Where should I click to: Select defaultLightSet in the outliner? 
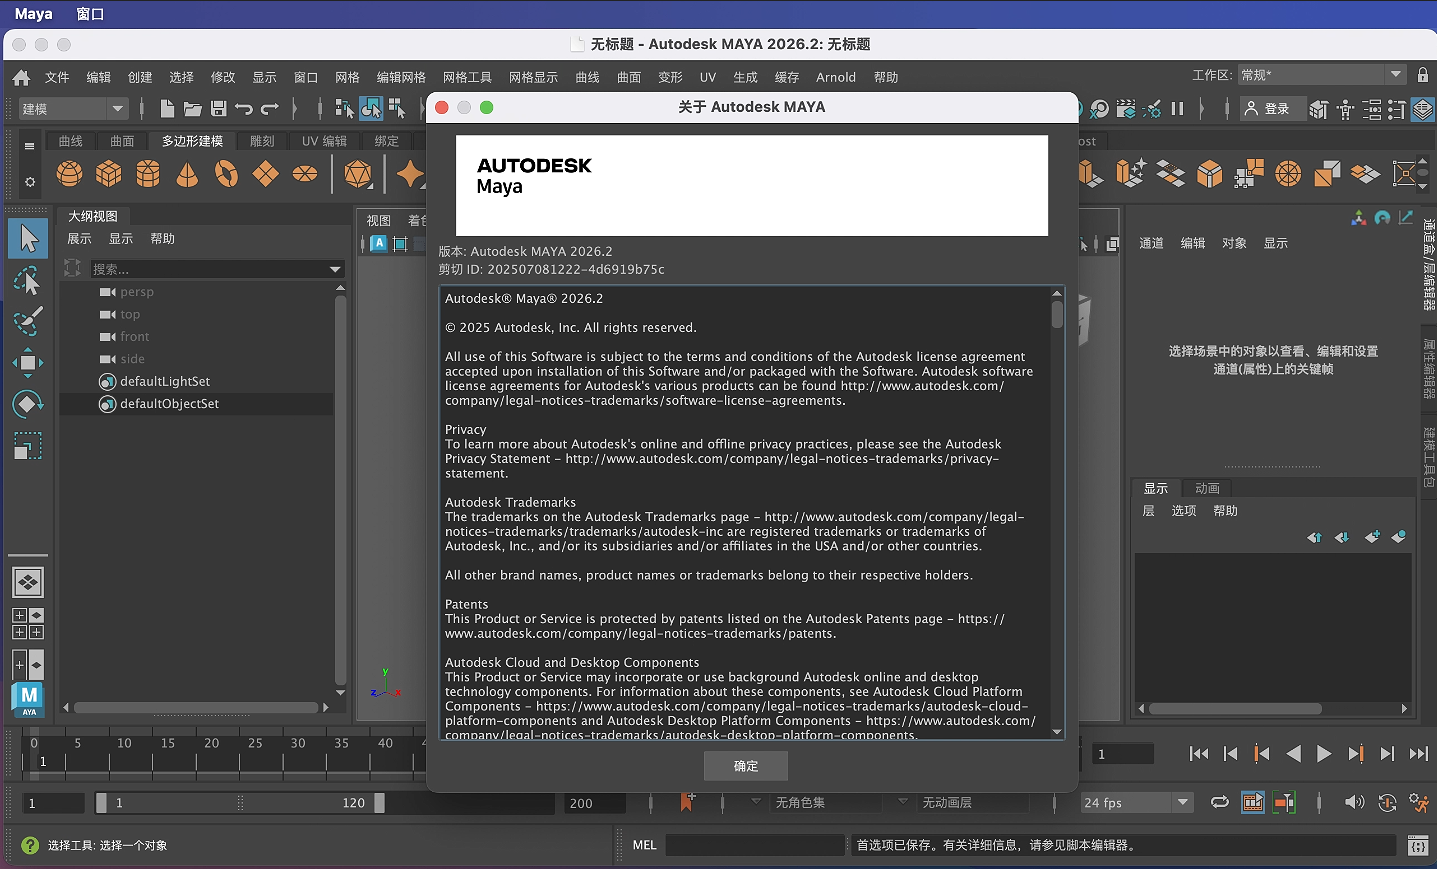pyautogui.click(x=165, y=381)
